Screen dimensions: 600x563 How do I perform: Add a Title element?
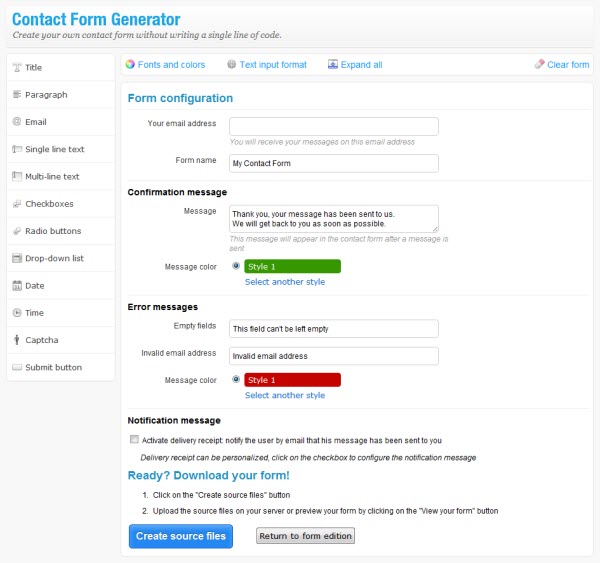point(61,67)
